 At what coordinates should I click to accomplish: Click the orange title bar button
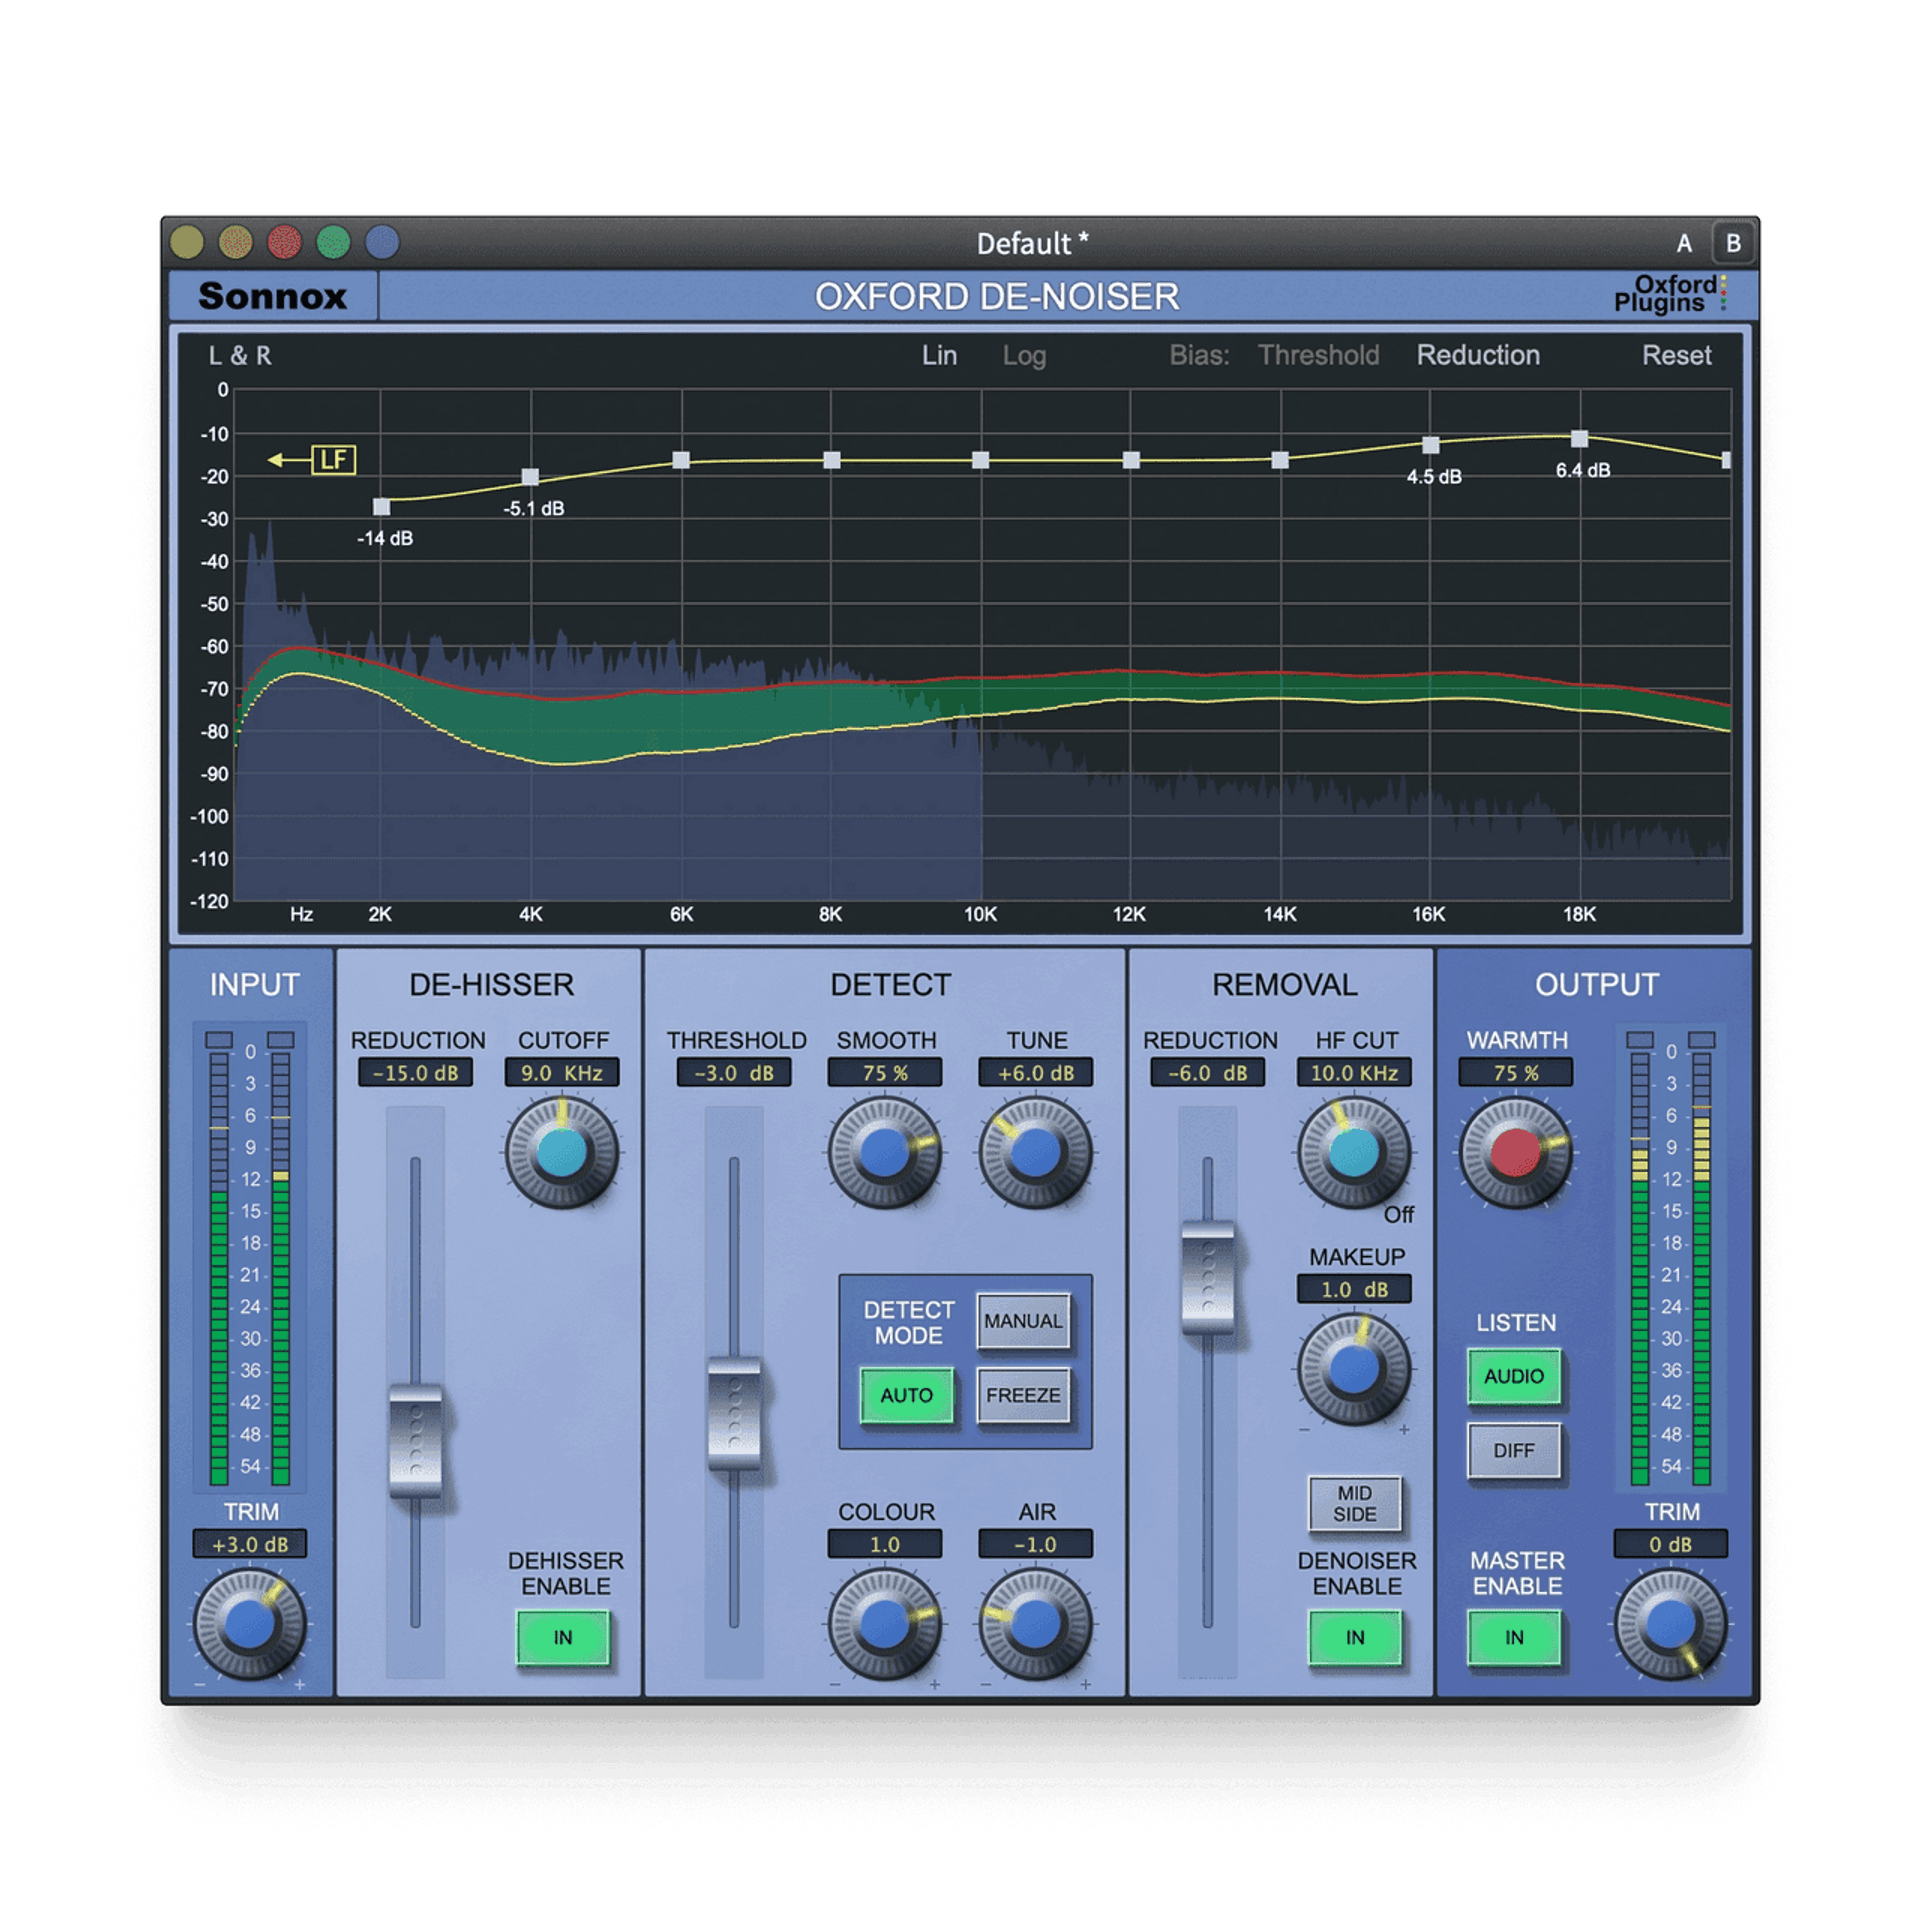(236, 242)
